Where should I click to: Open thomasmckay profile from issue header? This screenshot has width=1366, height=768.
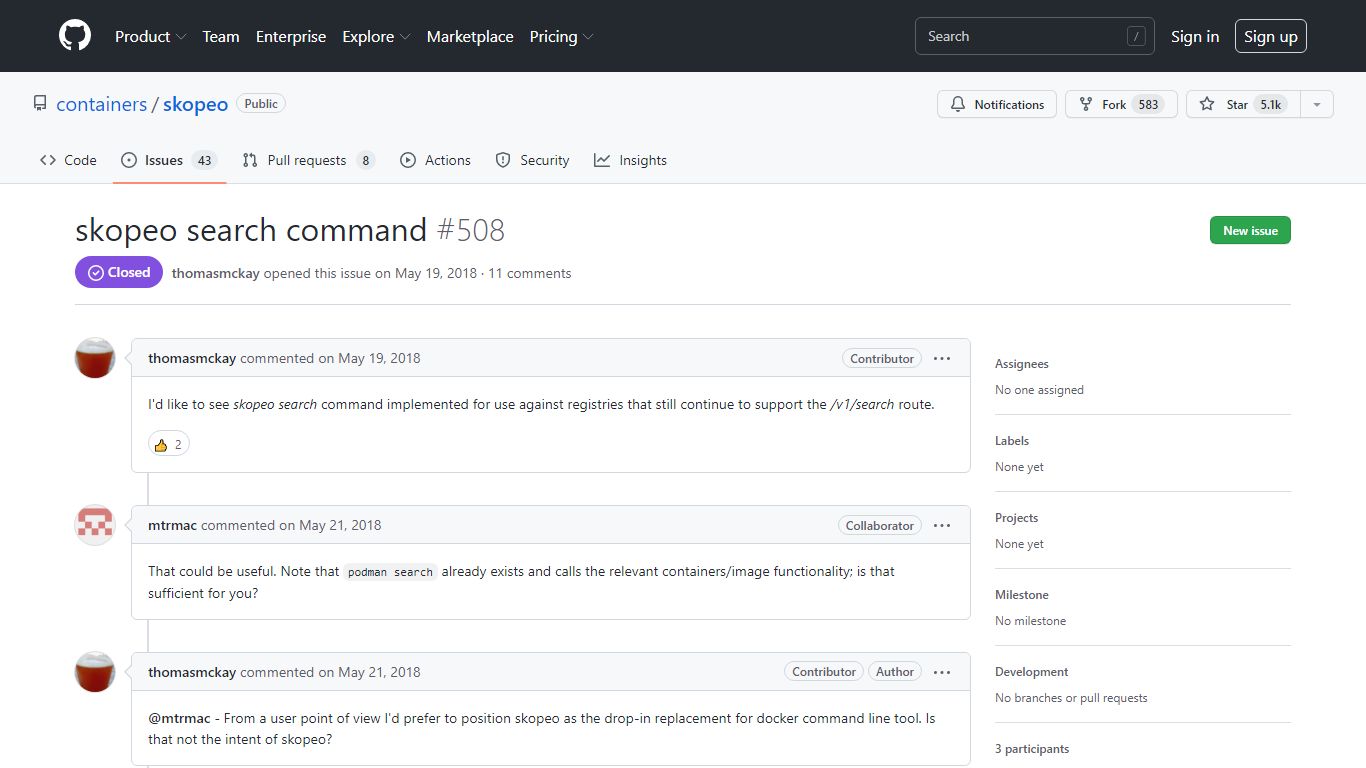tap(215, 273)
